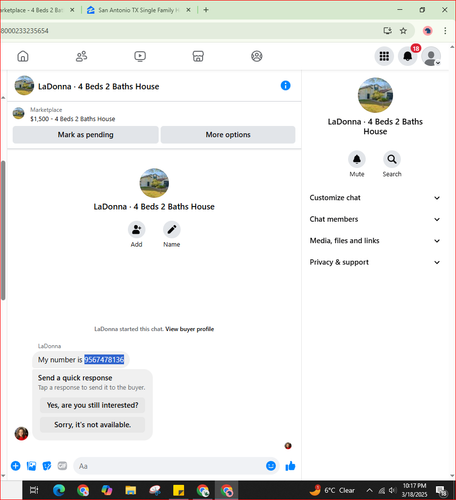Open the emoji picker in the message box
Viewport: 456px width, 500px height.
(x=271, y=466)
